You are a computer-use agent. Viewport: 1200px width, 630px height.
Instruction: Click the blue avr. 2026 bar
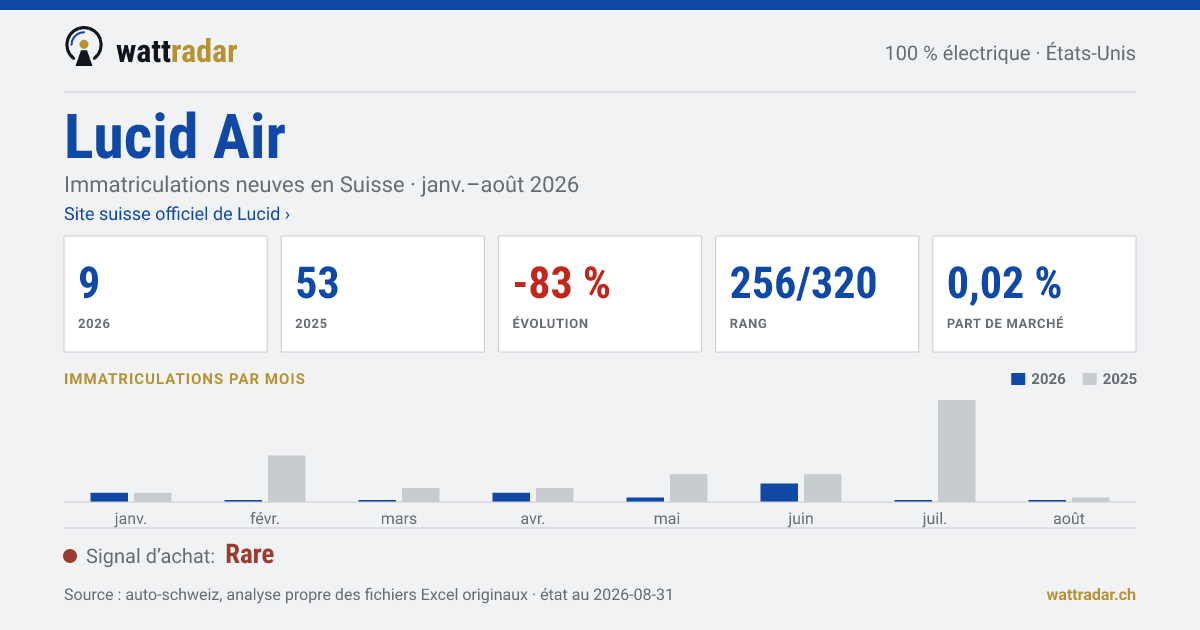(x=511, y=497)
